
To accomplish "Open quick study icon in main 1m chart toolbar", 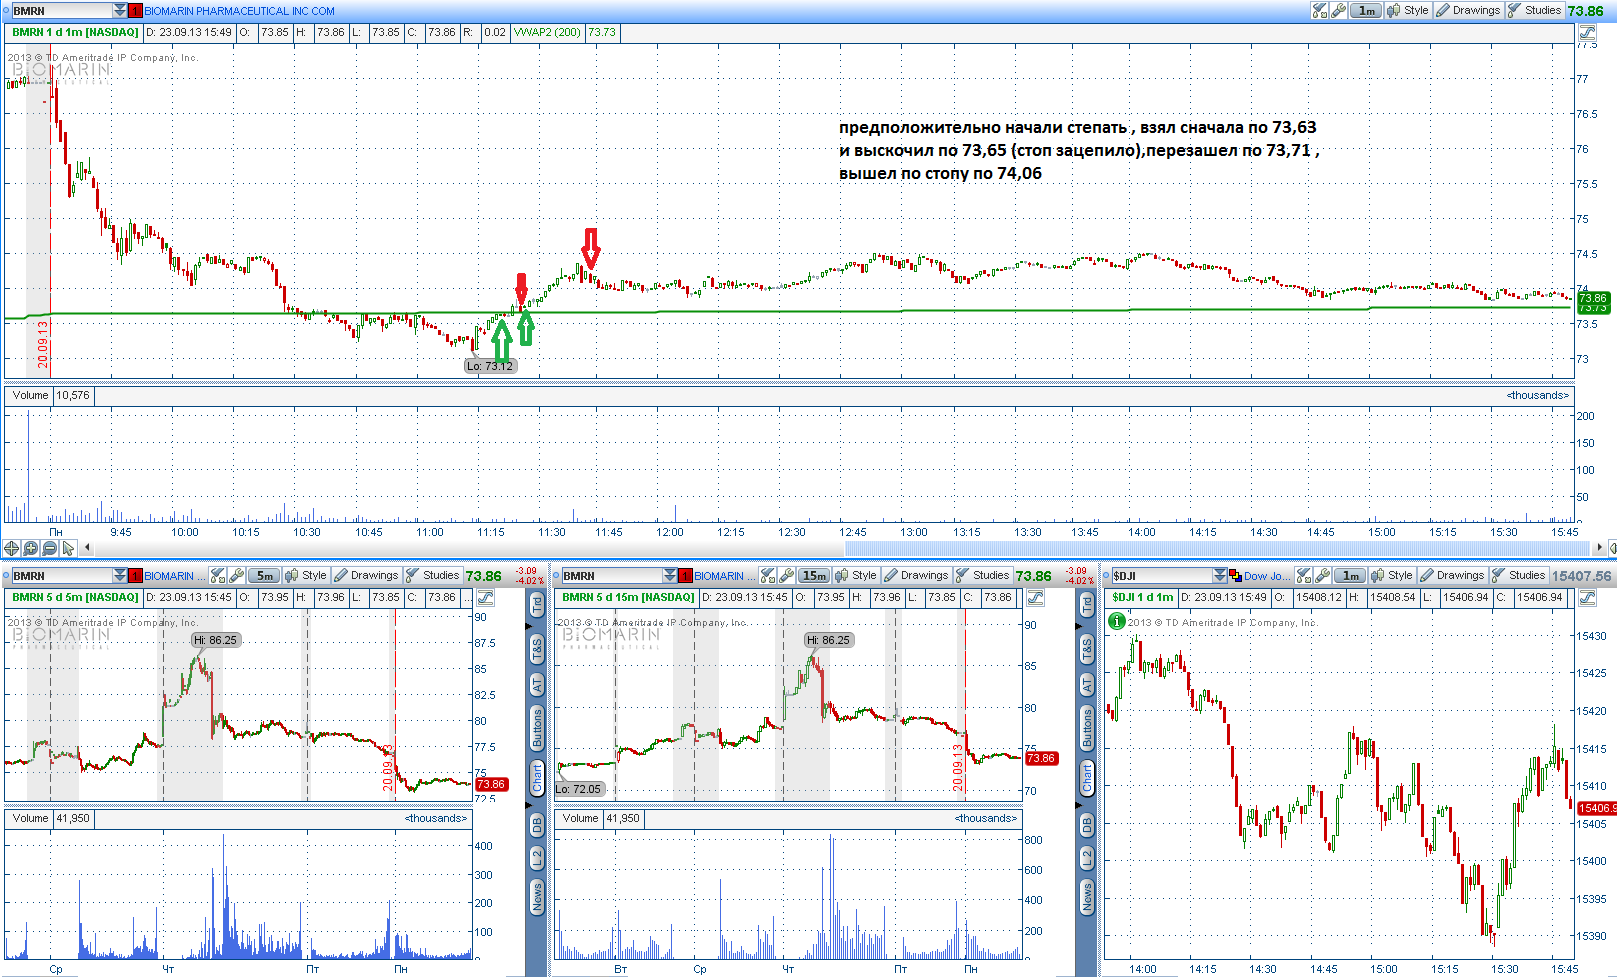I will click(1320, 10).
